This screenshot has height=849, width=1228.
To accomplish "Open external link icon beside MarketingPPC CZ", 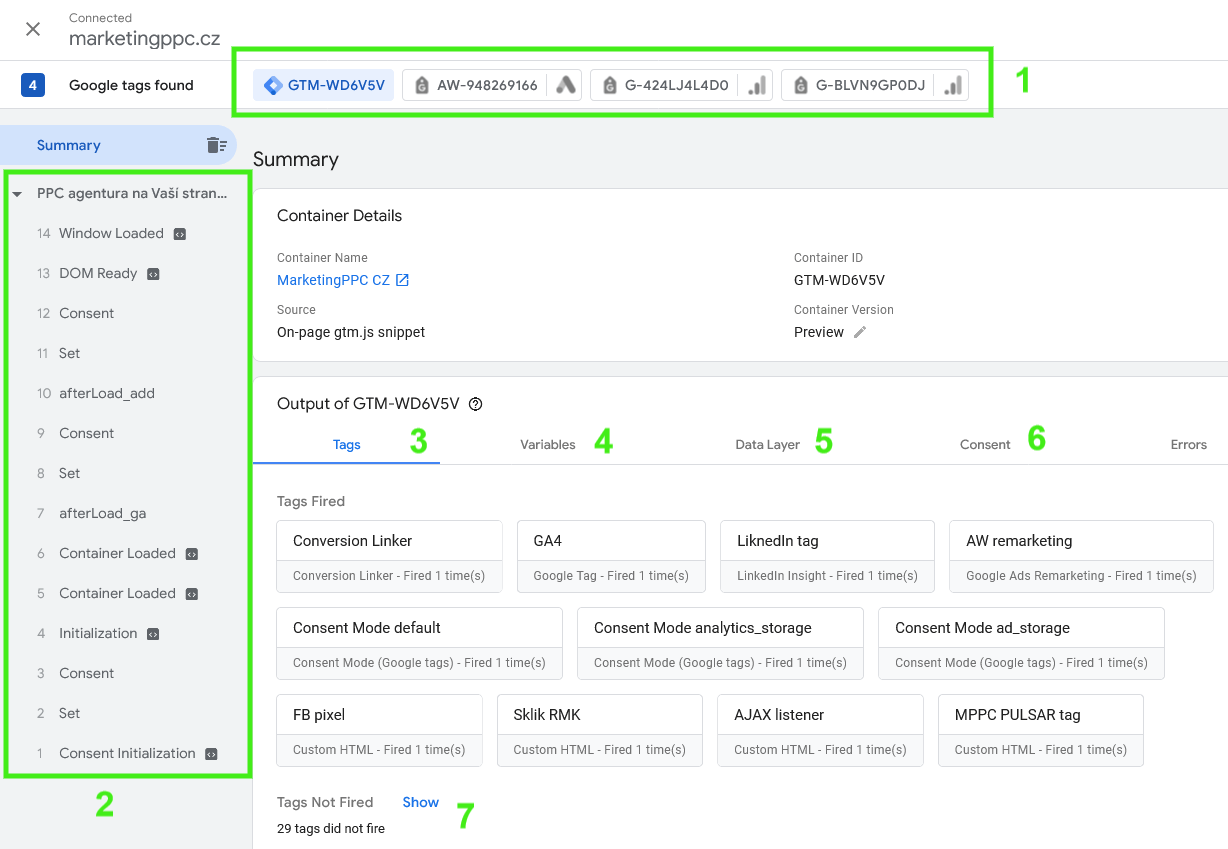I will click(x=402, y=280).
